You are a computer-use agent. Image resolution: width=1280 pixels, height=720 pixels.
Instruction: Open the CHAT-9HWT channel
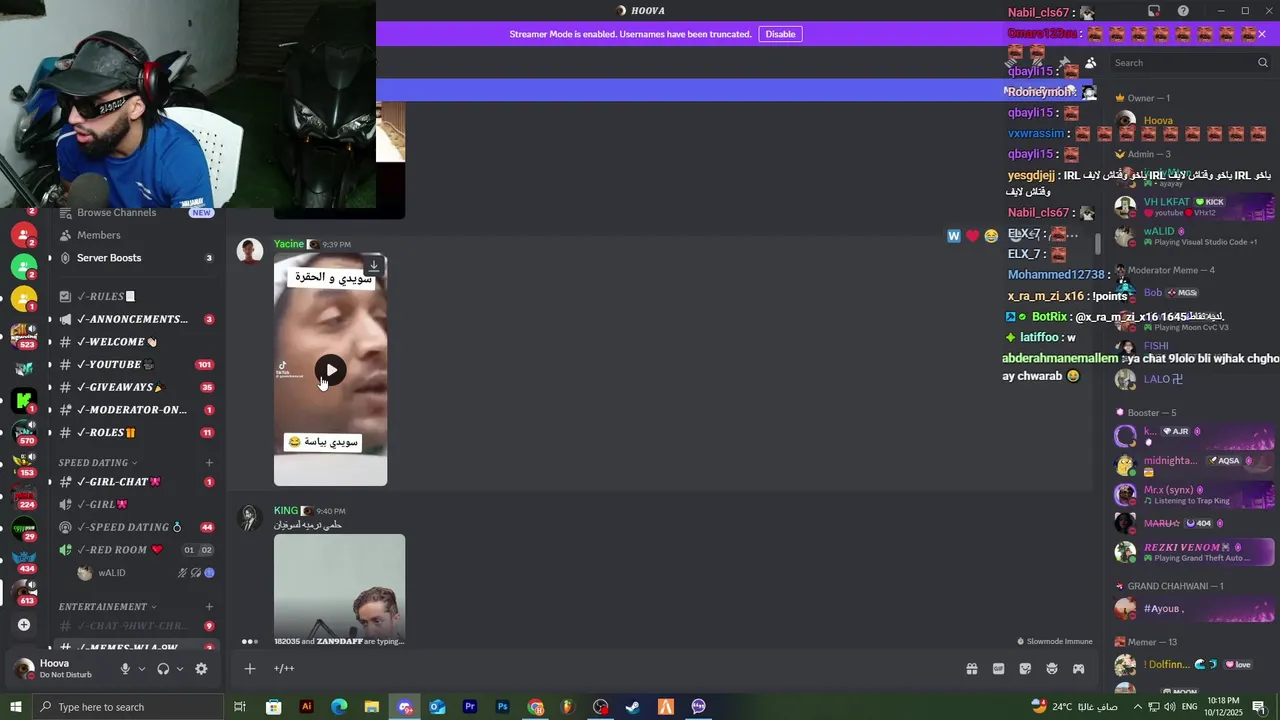click(135, 626)
